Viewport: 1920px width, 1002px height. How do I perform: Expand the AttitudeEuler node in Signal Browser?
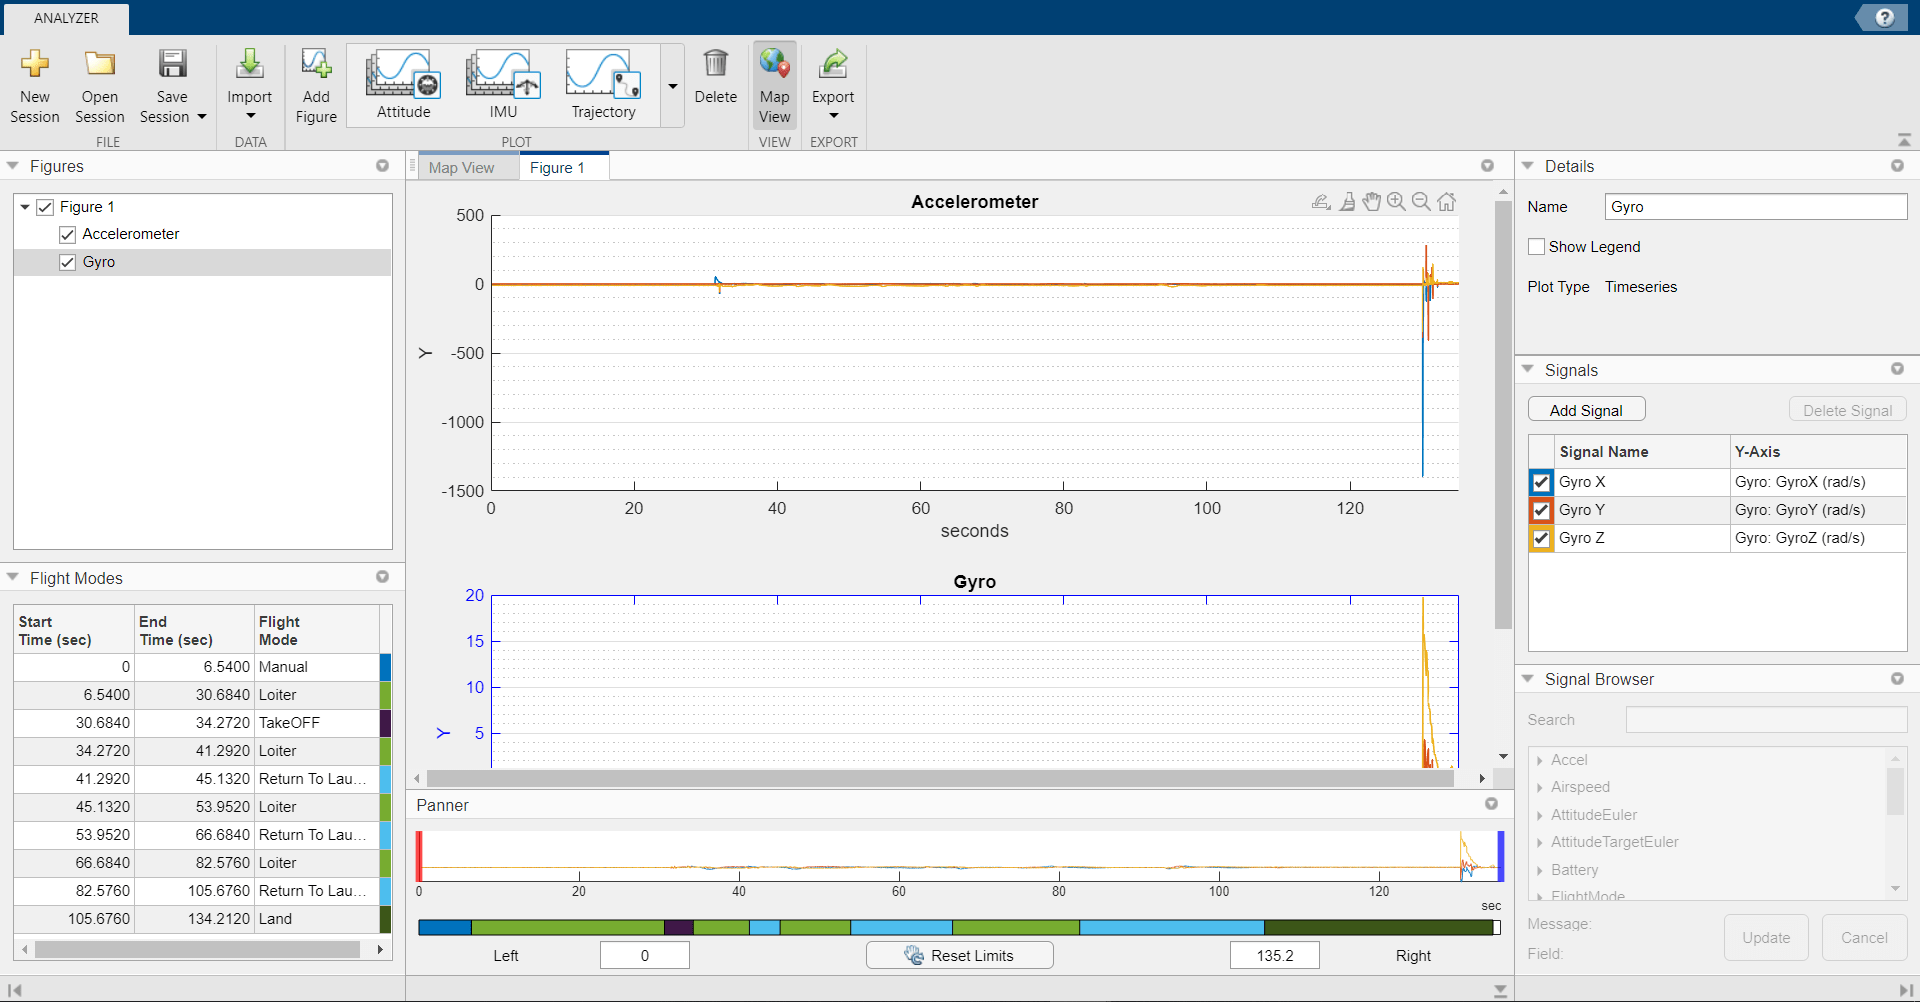point(1539,815)
